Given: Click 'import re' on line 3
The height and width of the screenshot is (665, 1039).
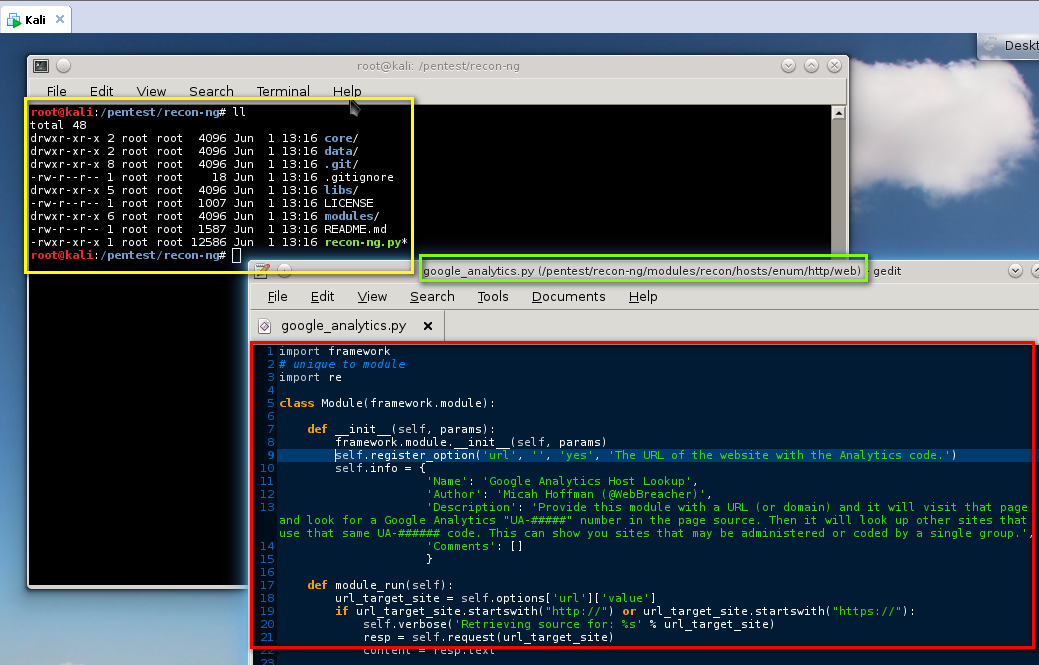Looking at the screenshot, I should point(310,377).
